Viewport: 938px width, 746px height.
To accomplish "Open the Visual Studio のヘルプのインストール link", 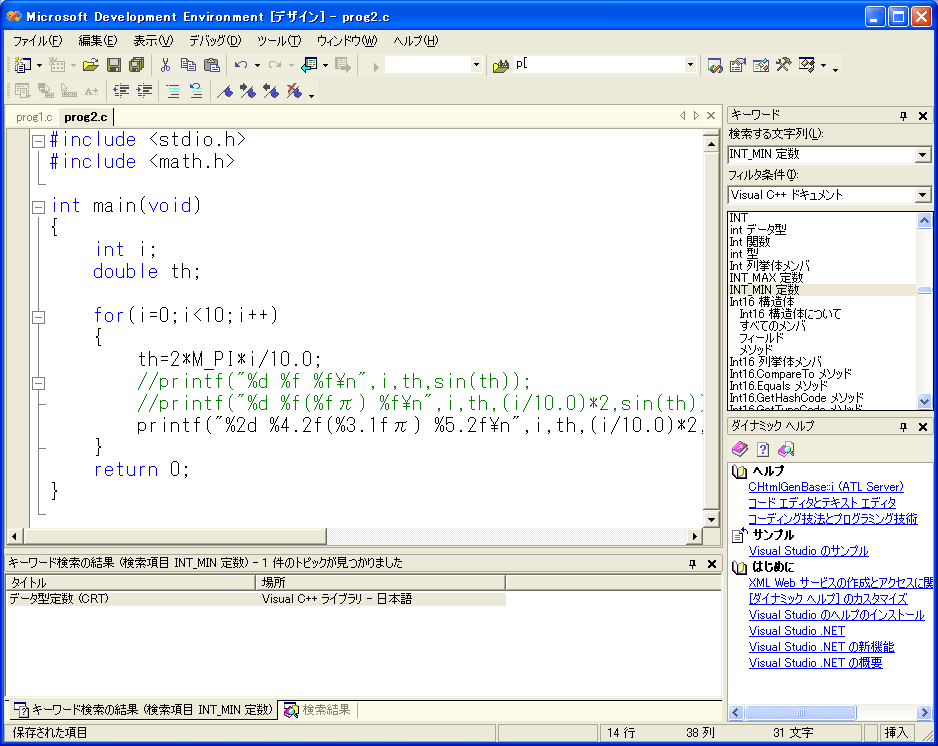I will tap(836, 615).
